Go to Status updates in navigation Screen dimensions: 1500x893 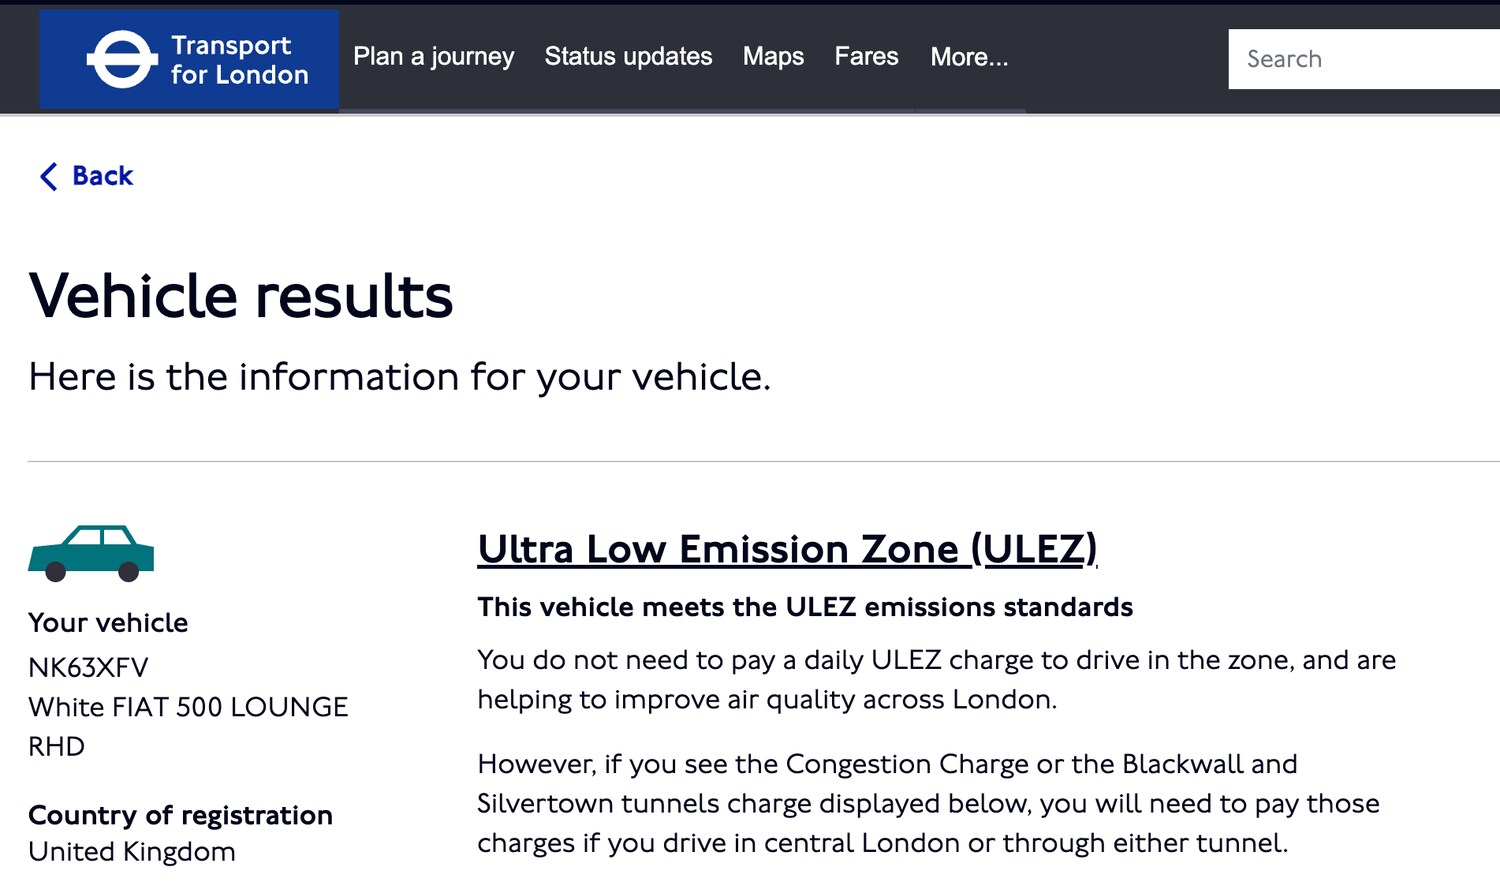point(628,57)
